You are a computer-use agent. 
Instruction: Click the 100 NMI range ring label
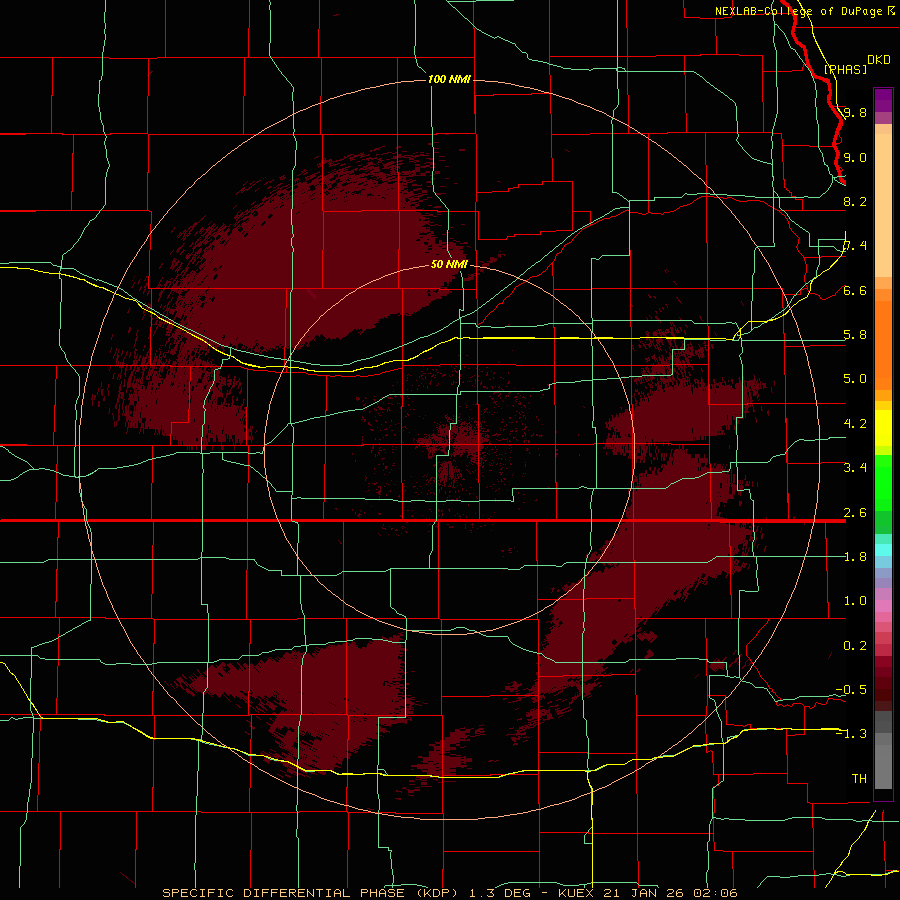click(449, 79)
